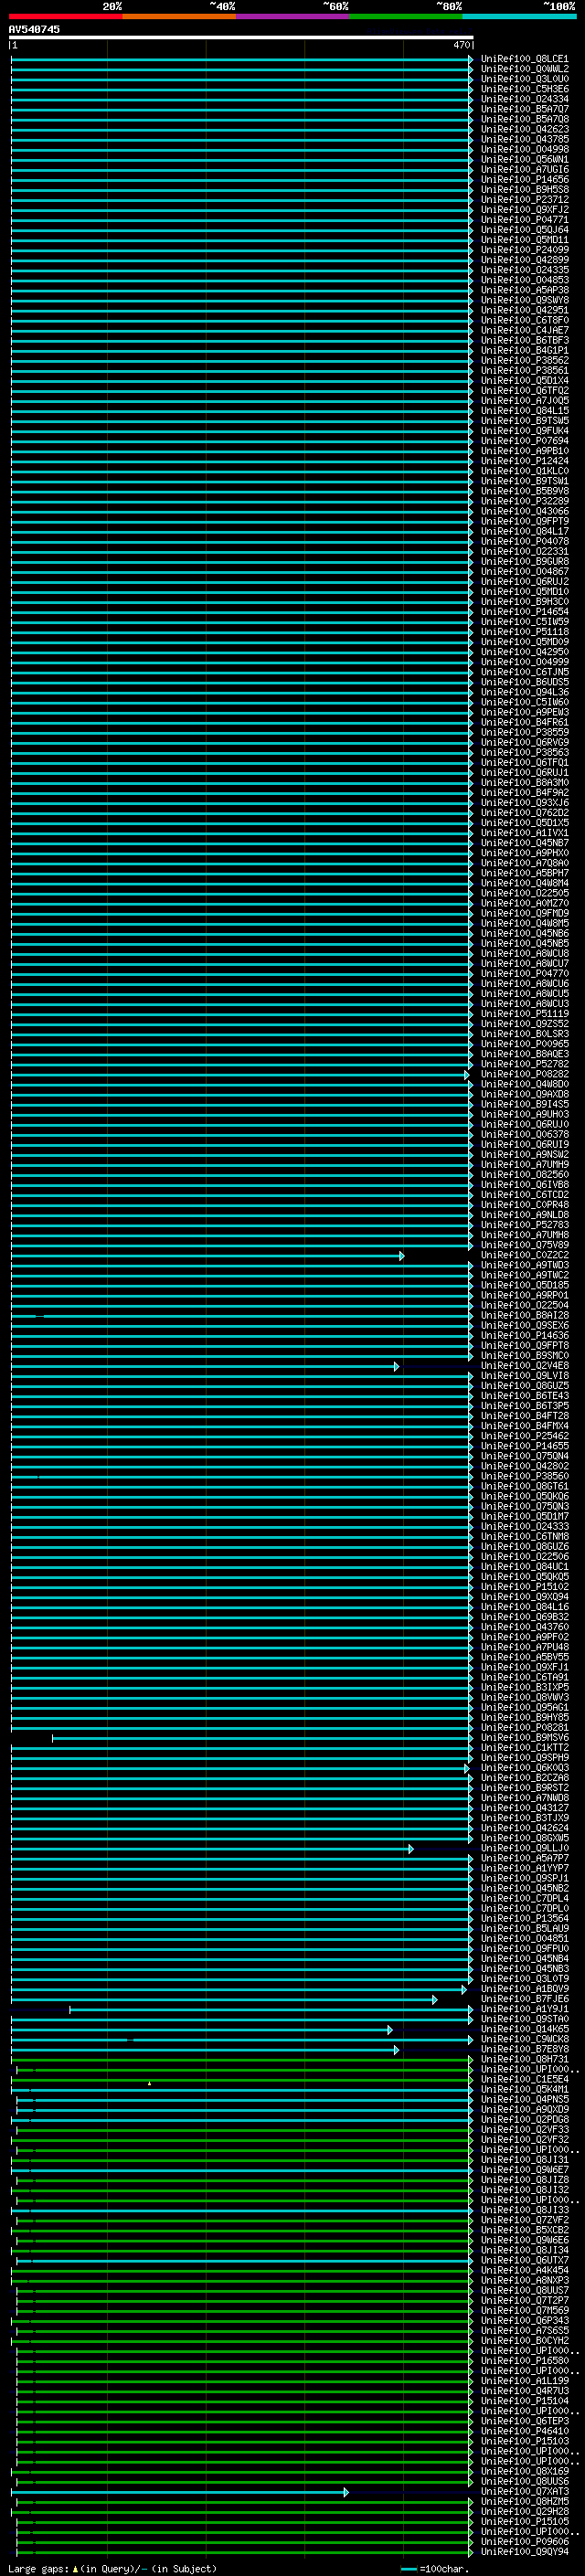This screenshot has height=2576, width=585.
Task: Click the white query sequence bar
Action: coord(241,37)
